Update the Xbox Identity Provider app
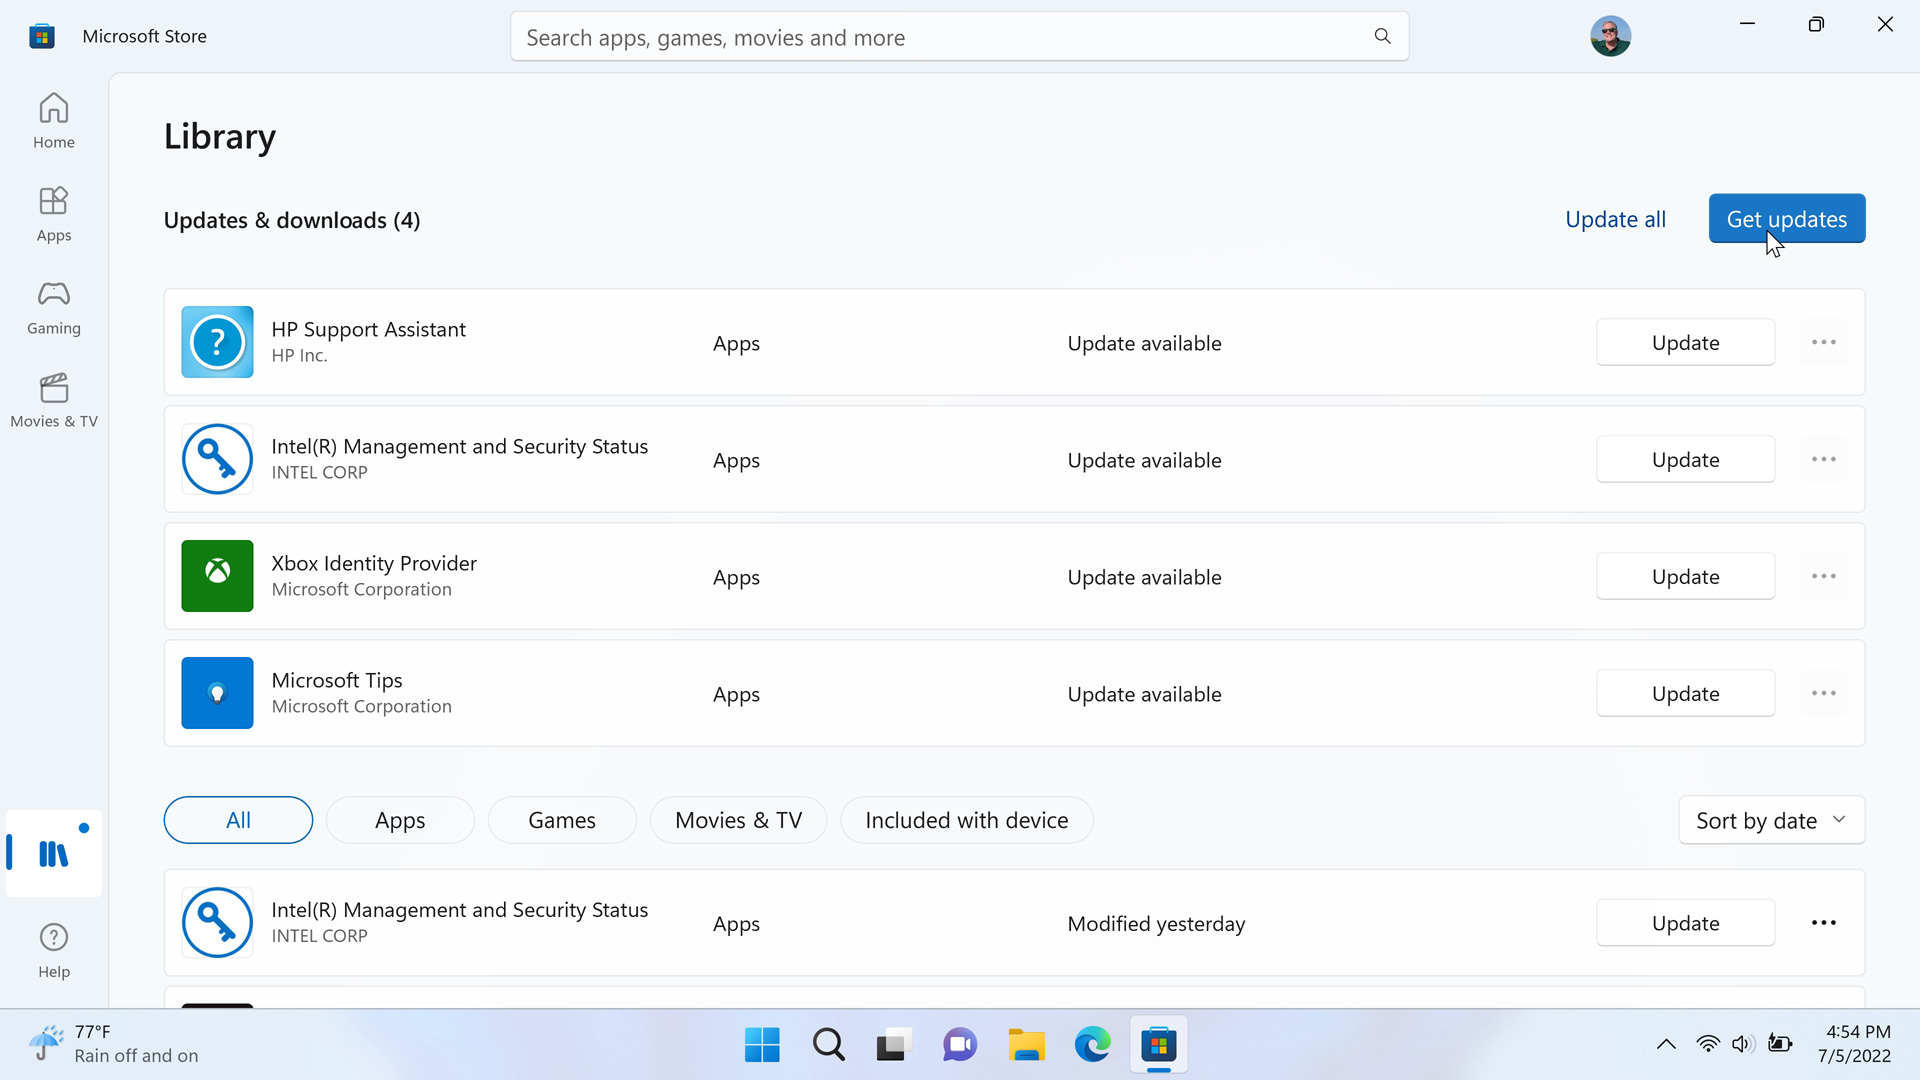The height and width of the screenshot is (1080, 1920). coord(1685,576)
